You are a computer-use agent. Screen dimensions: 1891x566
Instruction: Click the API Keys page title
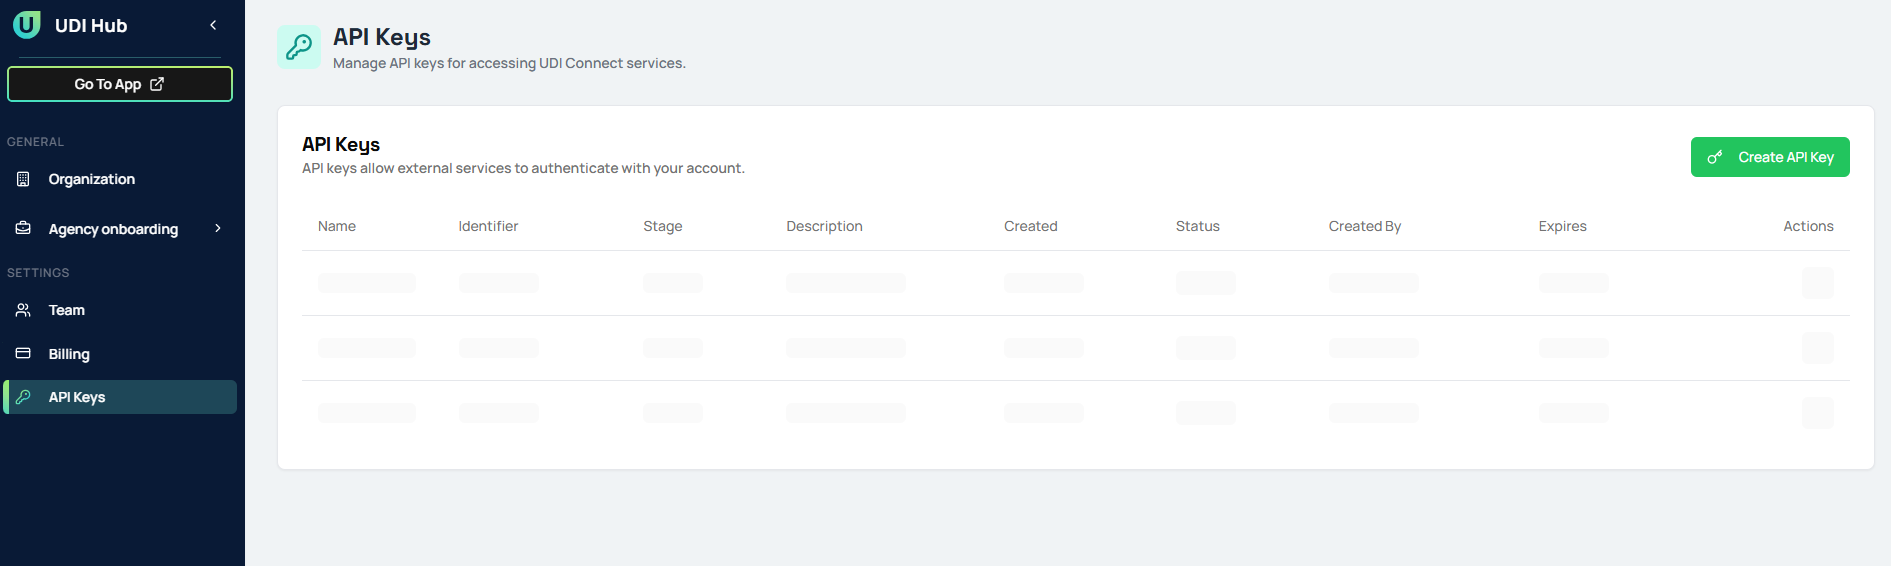coord(382,37)
